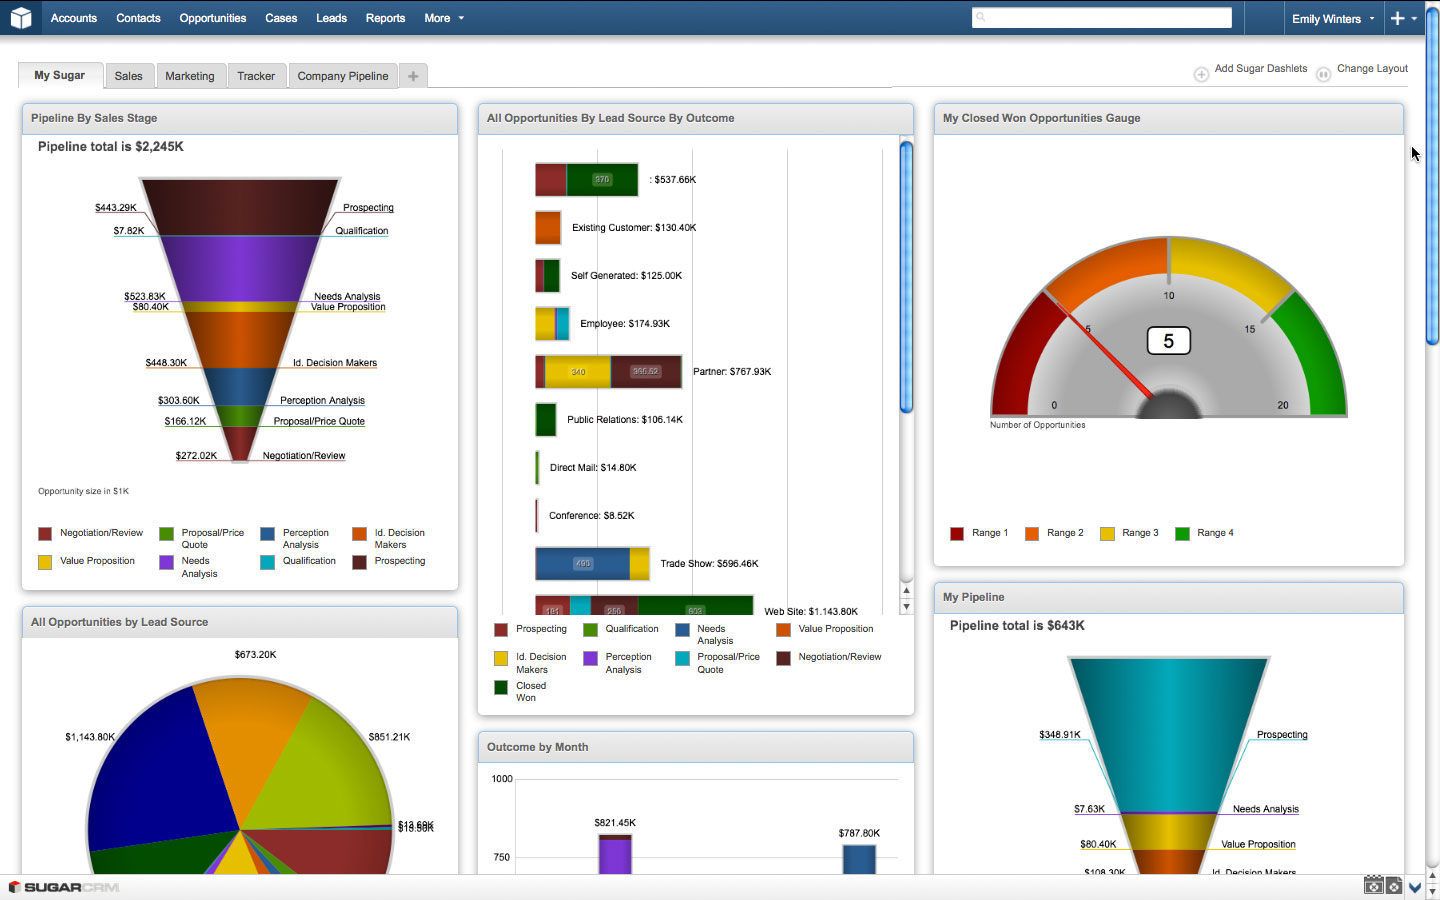Open the Leads module
Image resolution: width=1440 pixels, height=900 pixels.
click(x=331, y=18)
